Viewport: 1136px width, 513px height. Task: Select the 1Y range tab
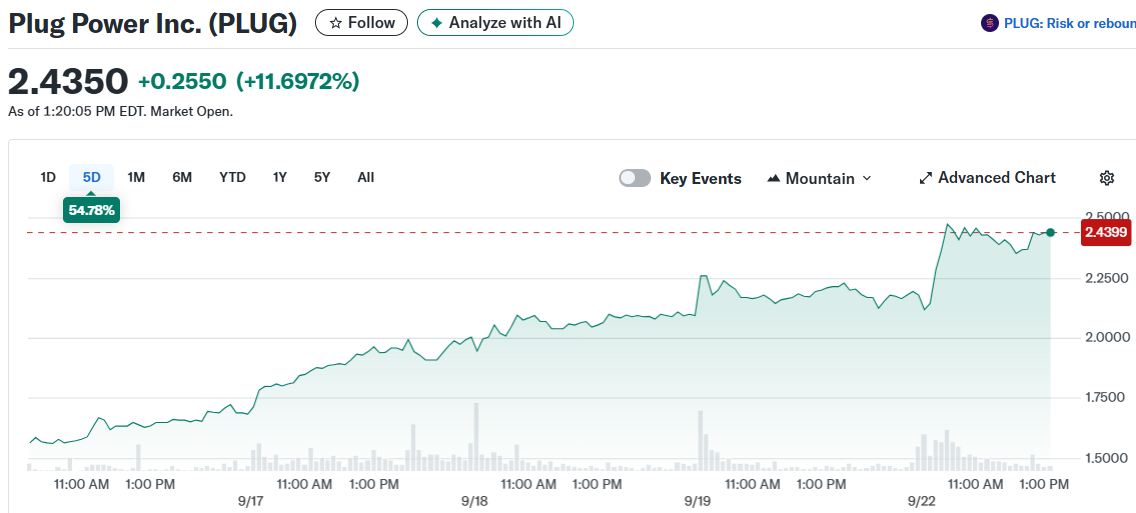pyautogui.click(x=280, y=178)
